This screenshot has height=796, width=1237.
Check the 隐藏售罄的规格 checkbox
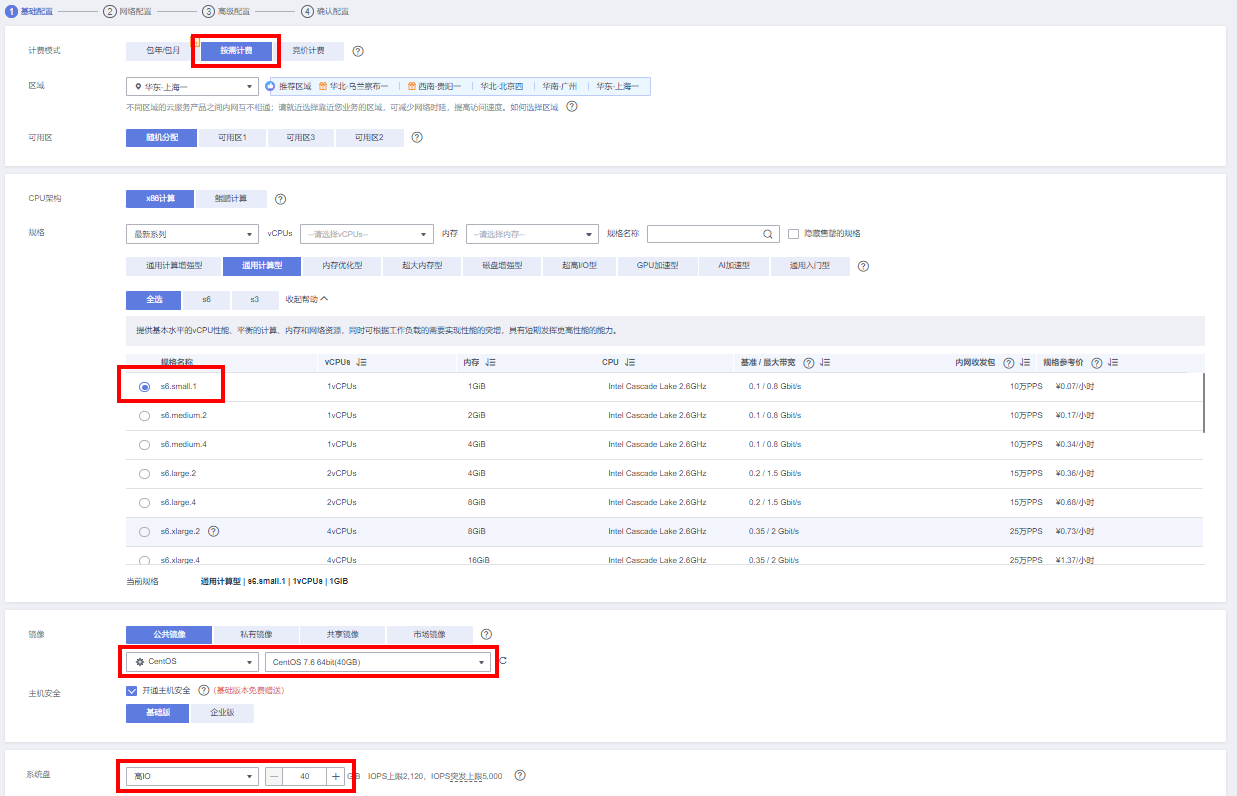click(x=793, y=234)
